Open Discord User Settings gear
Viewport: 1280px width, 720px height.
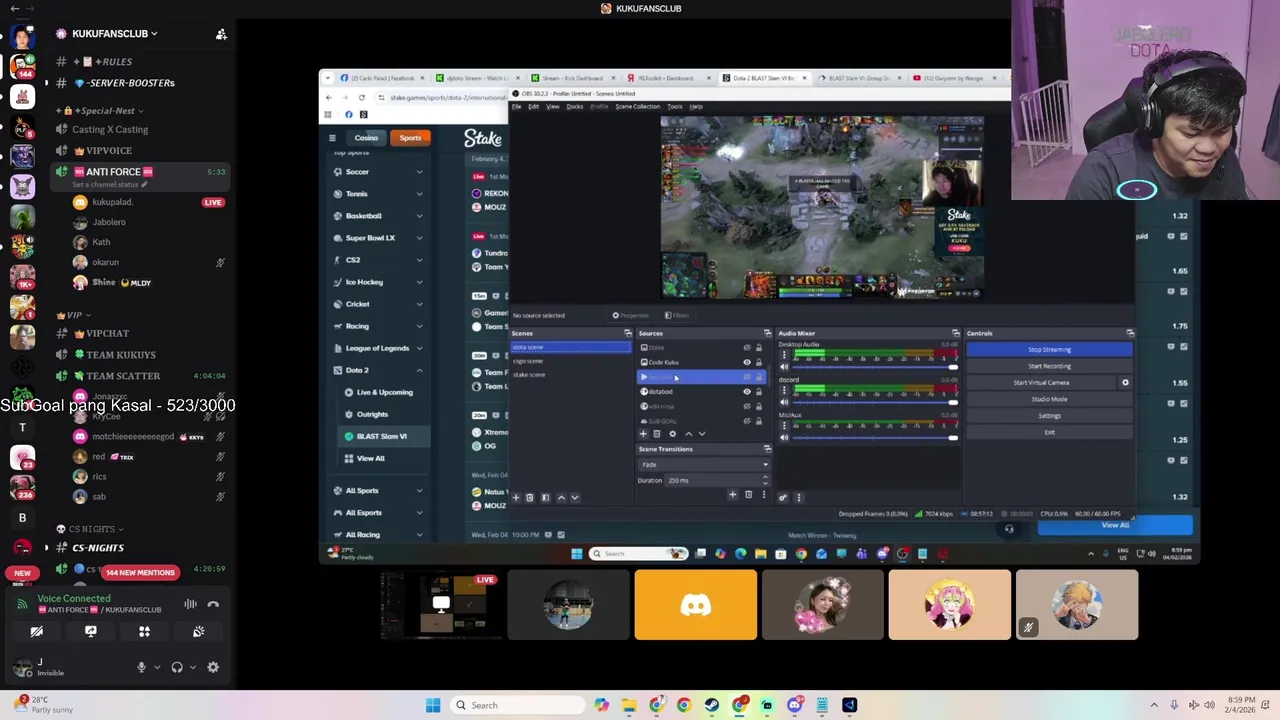pyautogui.click(x=213, y=667)
